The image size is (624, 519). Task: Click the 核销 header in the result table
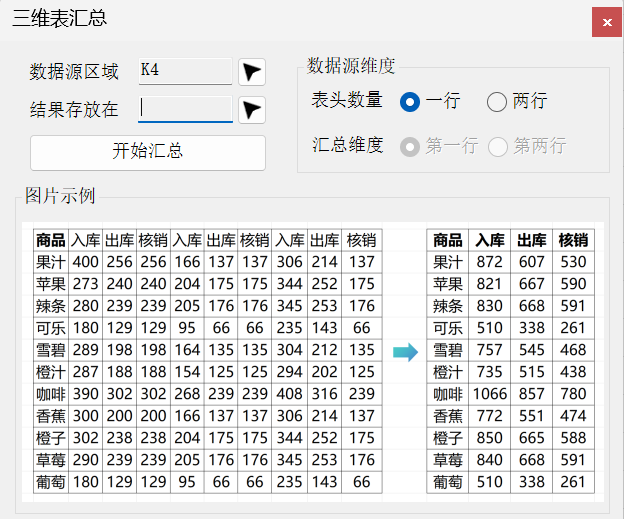coord(573,240)
